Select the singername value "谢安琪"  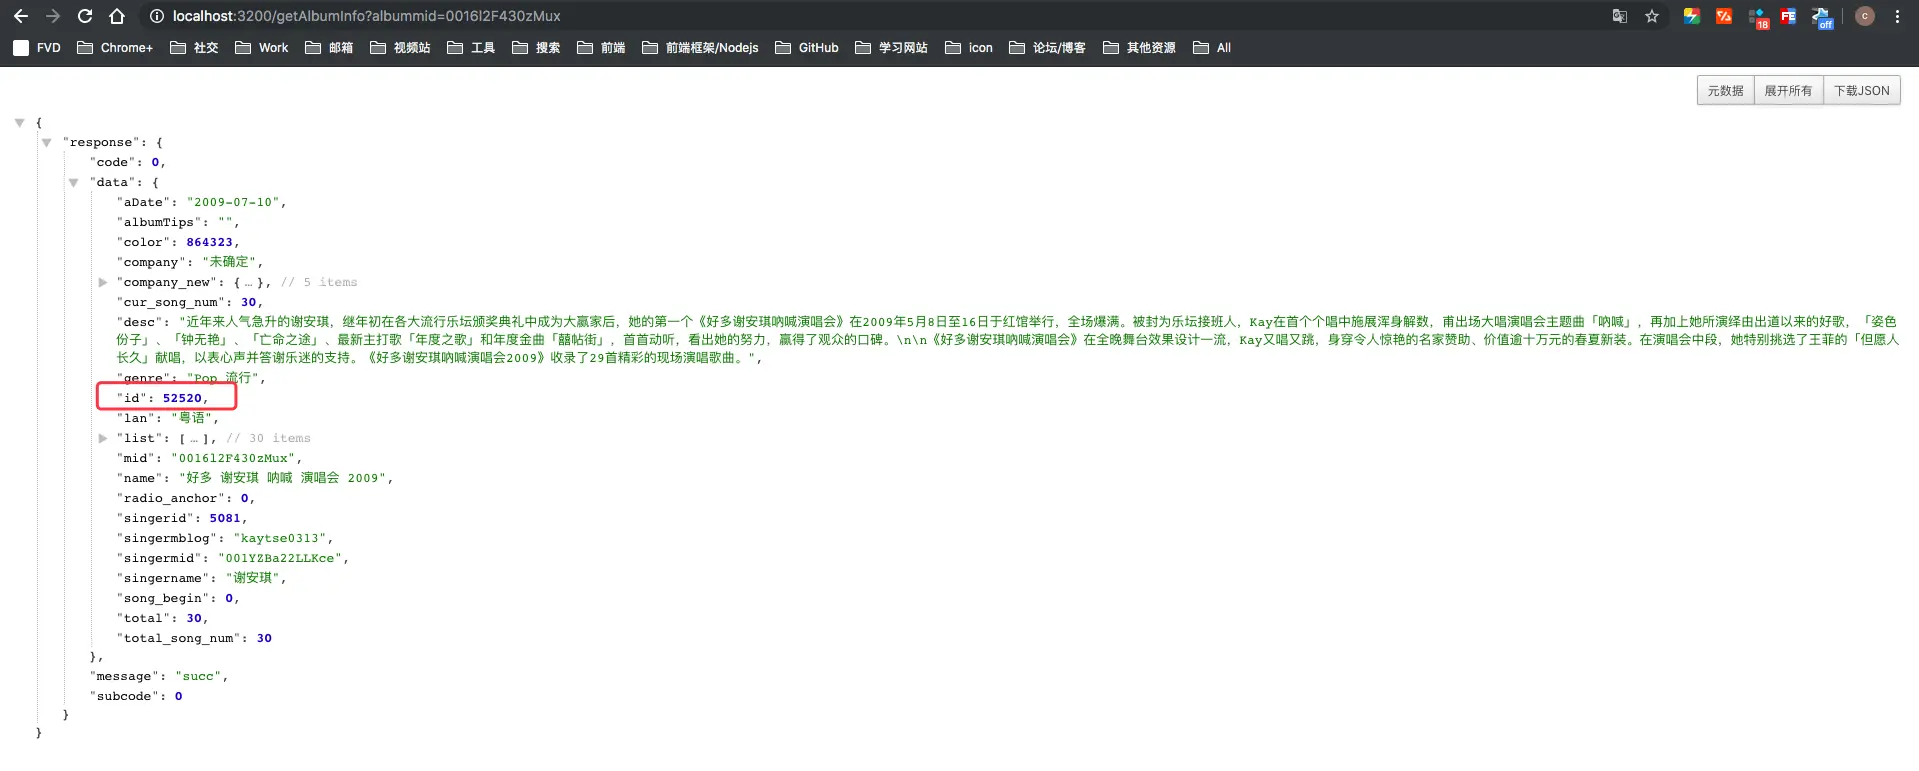click(x=253, y=578)
